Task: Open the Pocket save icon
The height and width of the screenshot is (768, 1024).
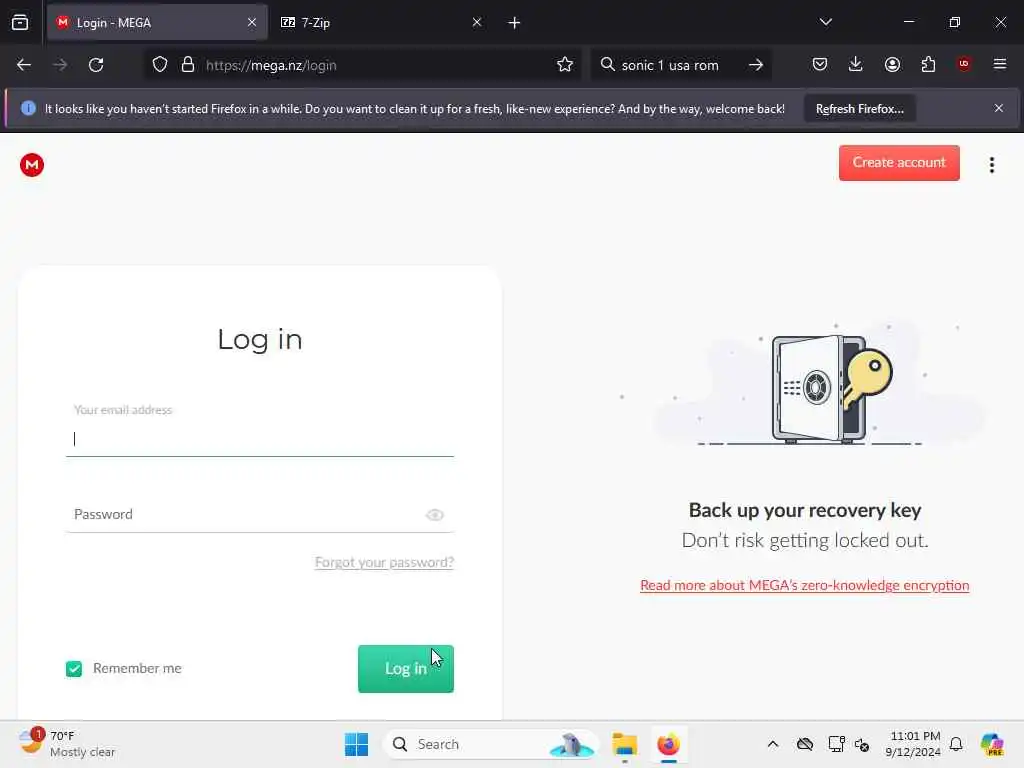Action: [x=820, y=64]
